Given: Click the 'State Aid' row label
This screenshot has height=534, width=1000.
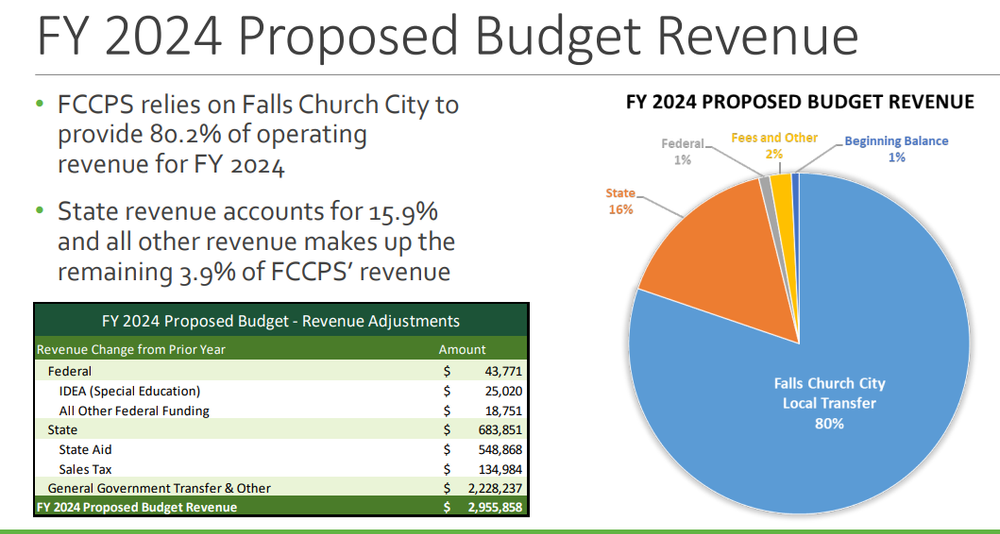Looking at the screenshot, I should (x=85, y=450).
